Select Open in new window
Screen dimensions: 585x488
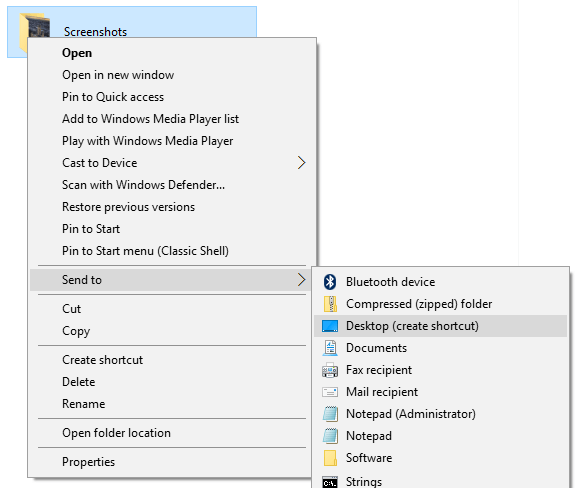[x=118, y=75]
